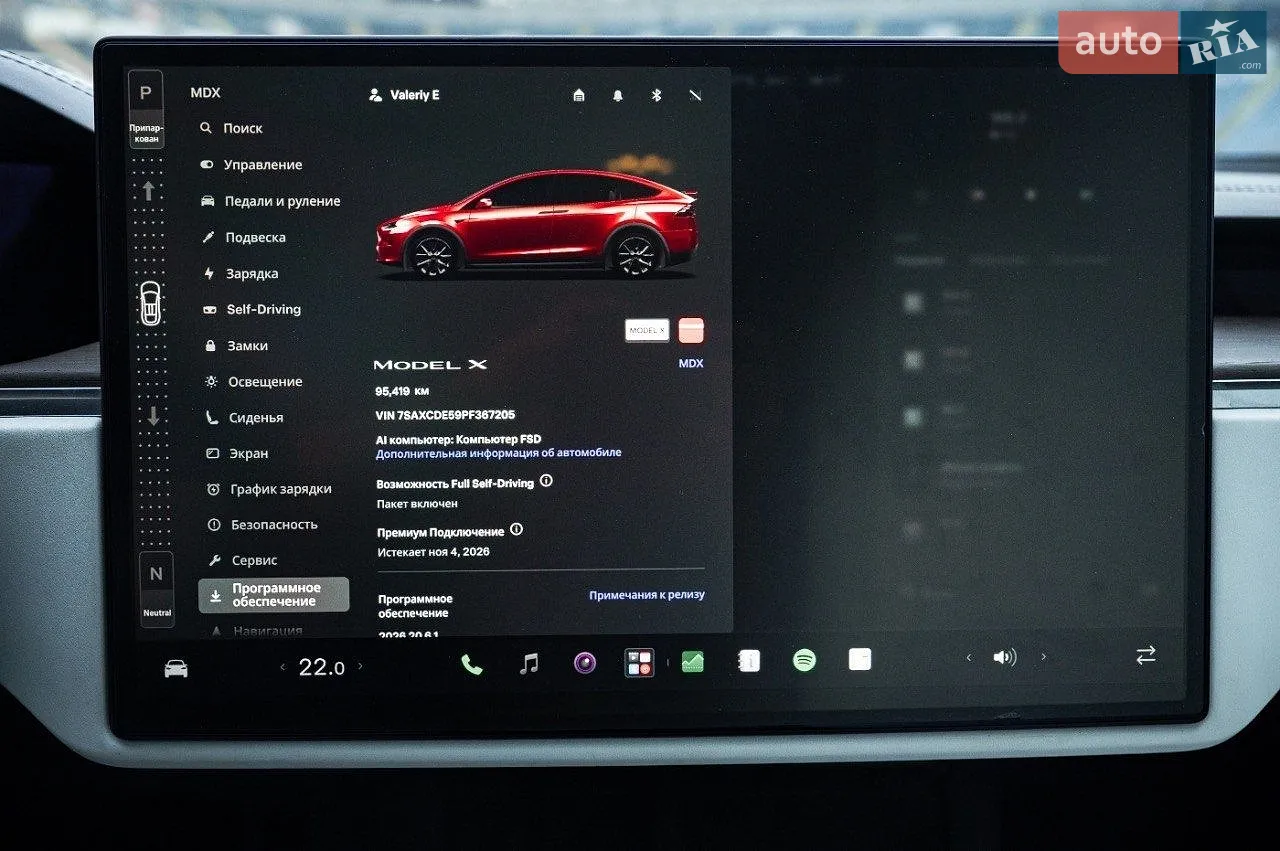Open the phone app in the bottom bar
The image size is (1280, 851).
[471, 663]
